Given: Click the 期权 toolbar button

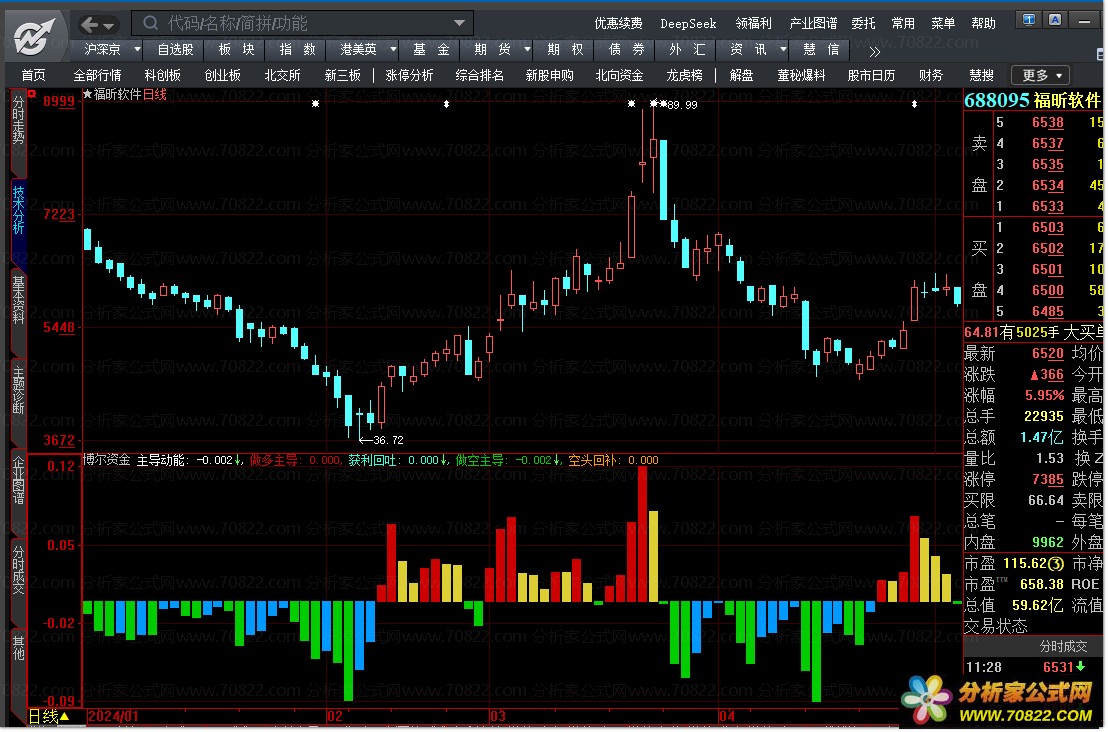Looking at the screenshot, I should pyautogui.click(x=565, y=50).
